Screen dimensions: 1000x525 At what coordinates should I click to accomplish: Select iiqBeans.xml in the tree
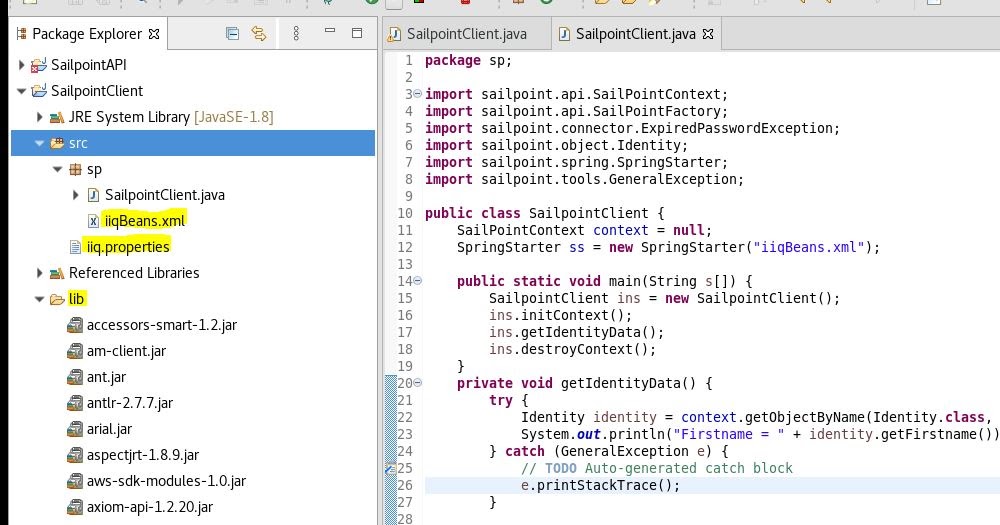(x=145, y=221)
